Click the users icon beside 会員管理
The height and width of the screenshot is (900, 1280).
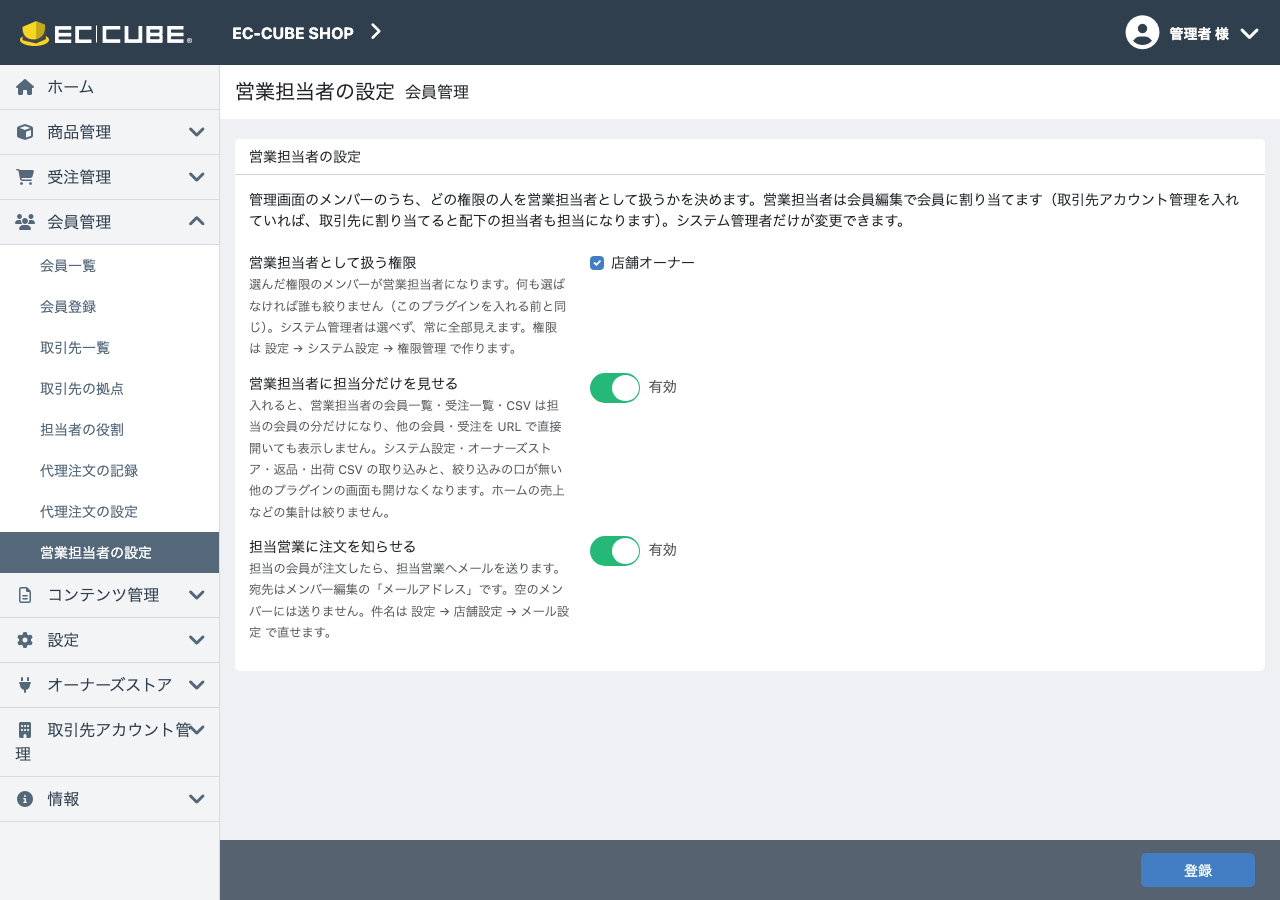coord(25,222)
